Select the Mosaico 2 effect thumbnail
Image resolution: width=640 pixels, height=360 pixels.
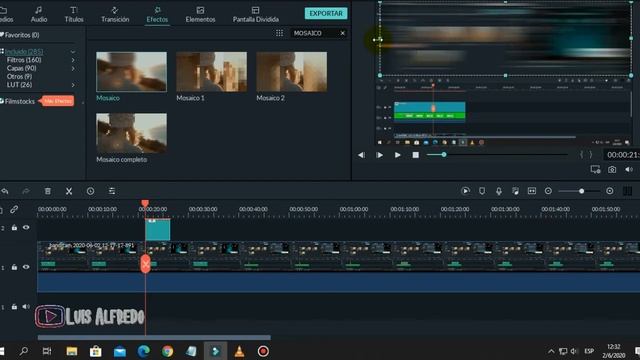(x=291, y=71)
